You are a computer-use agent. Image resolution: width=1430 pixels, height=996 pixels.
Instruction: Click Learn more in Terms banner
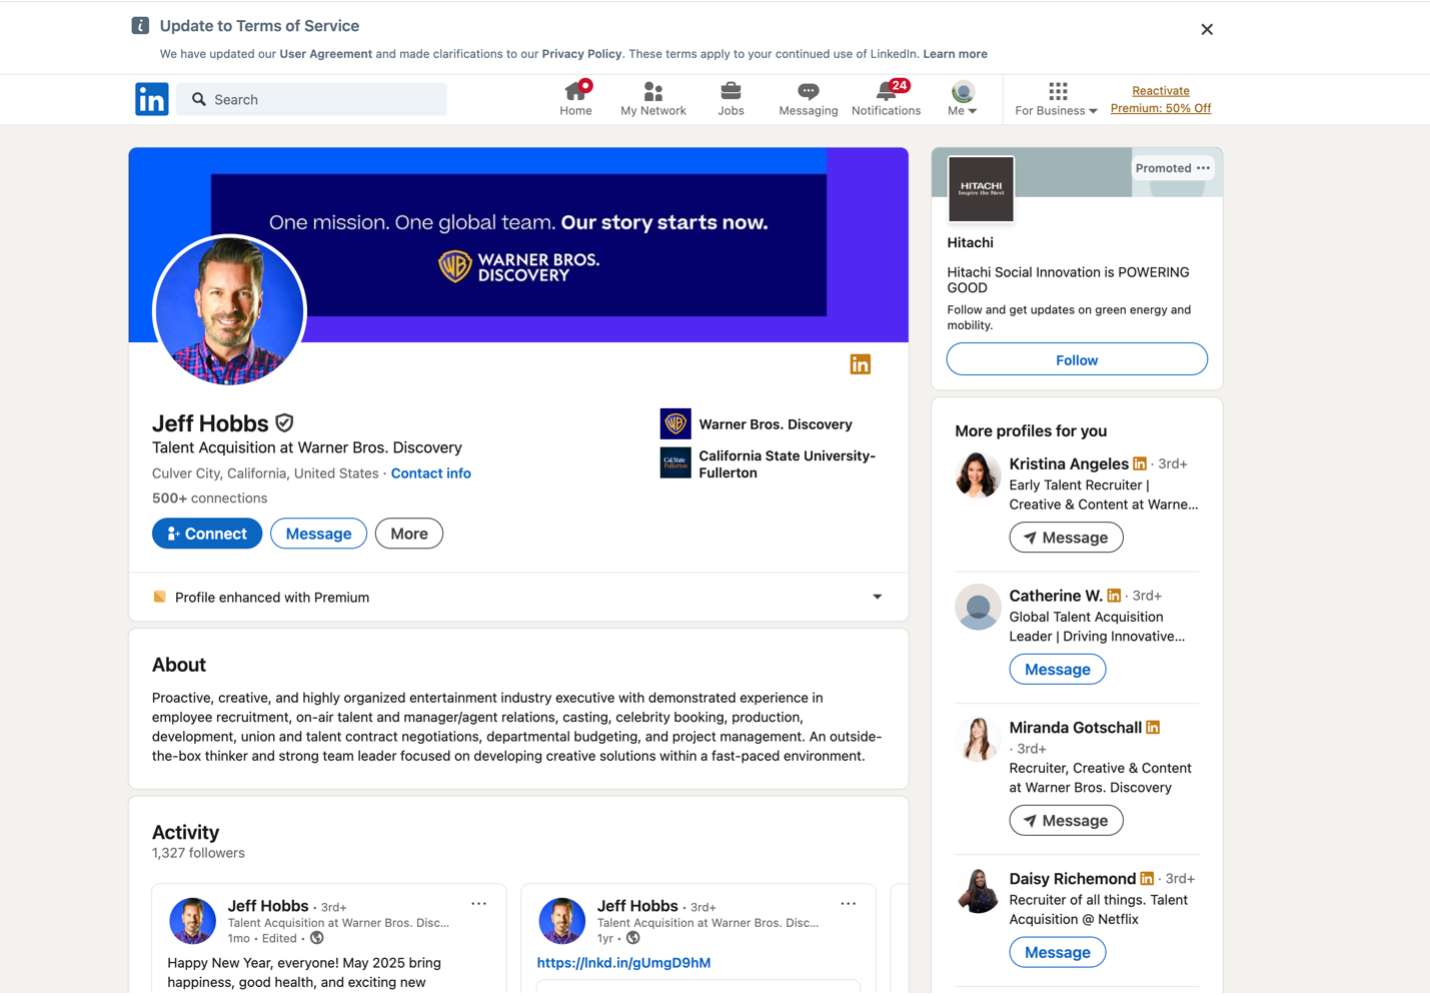pos(955,54)
